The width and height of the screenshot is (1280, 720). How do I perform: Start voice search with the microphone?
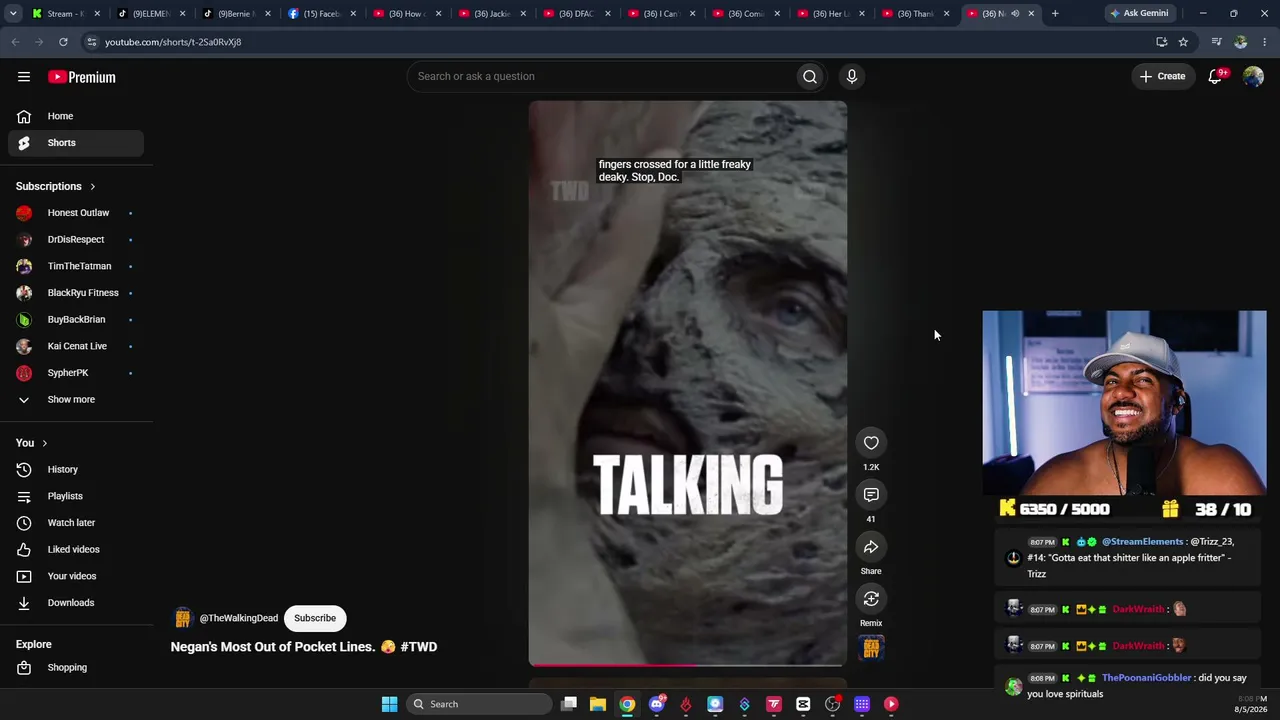click(852, 76)
